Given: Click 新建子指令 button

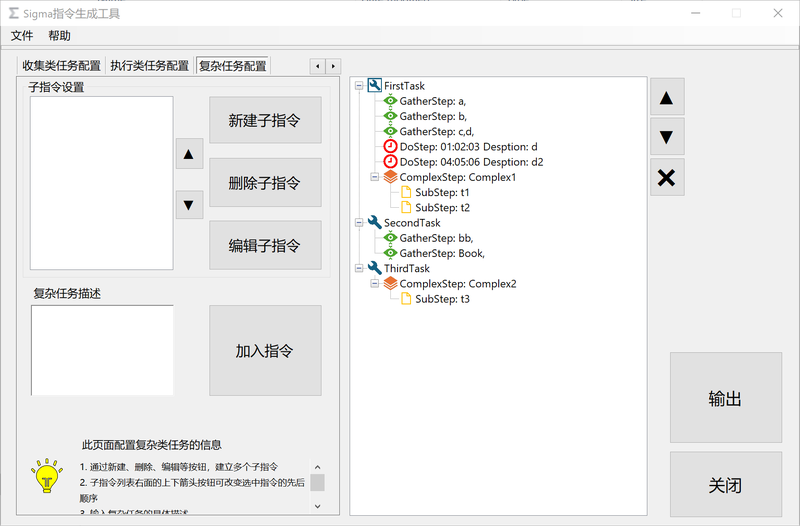Looking at the screenshot, I should (265, 120).
